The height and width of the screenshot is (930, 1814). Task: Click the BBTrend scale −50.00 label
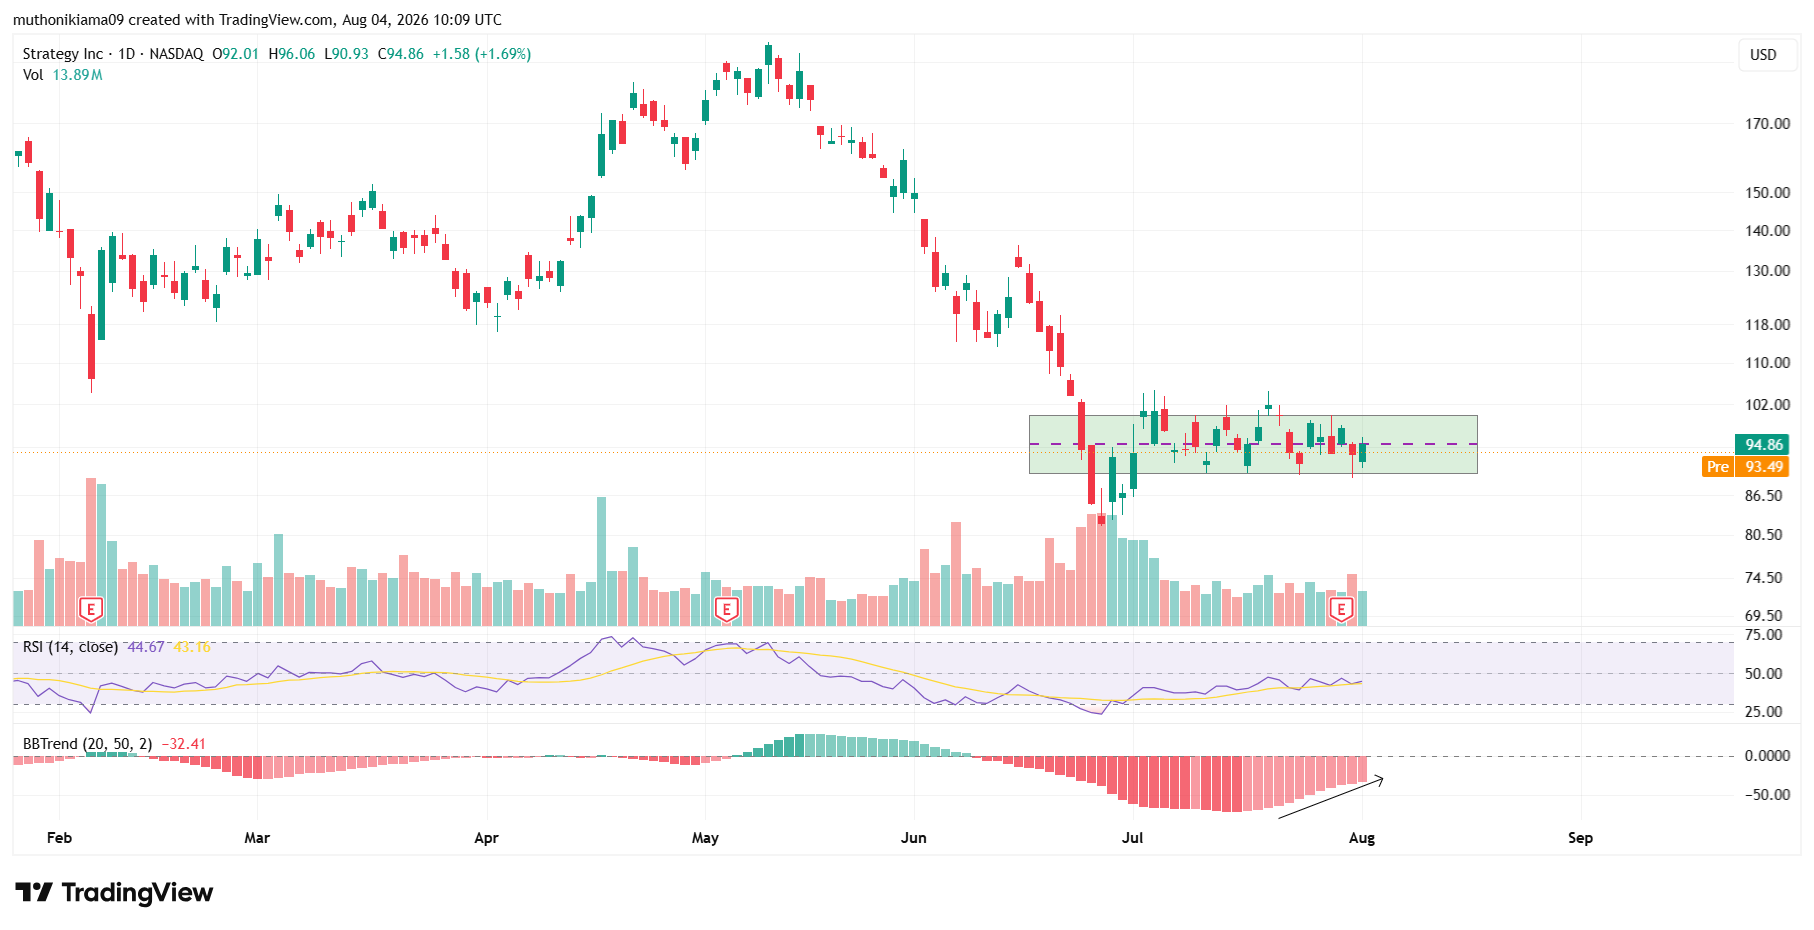click(1767, 795)
